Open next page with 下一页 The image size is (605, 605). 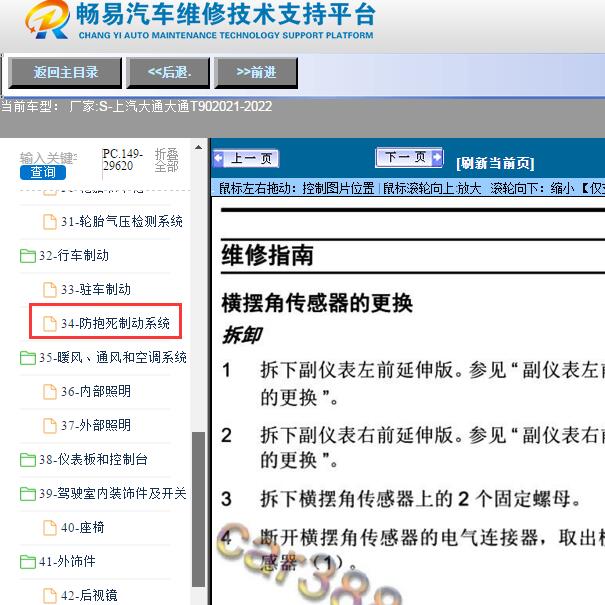click(409, 157)
